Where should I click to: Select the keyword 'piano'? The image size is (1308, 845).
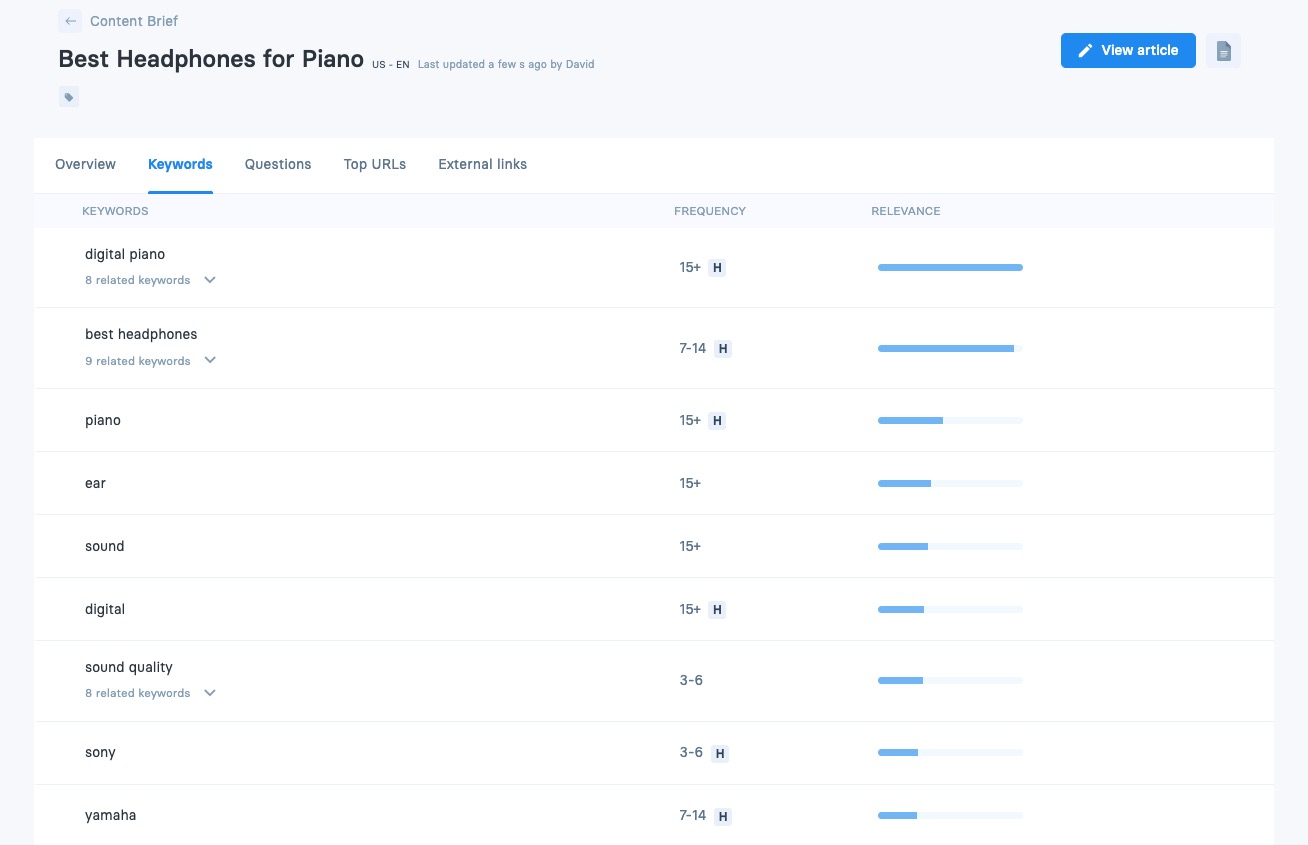coord(103,420)
